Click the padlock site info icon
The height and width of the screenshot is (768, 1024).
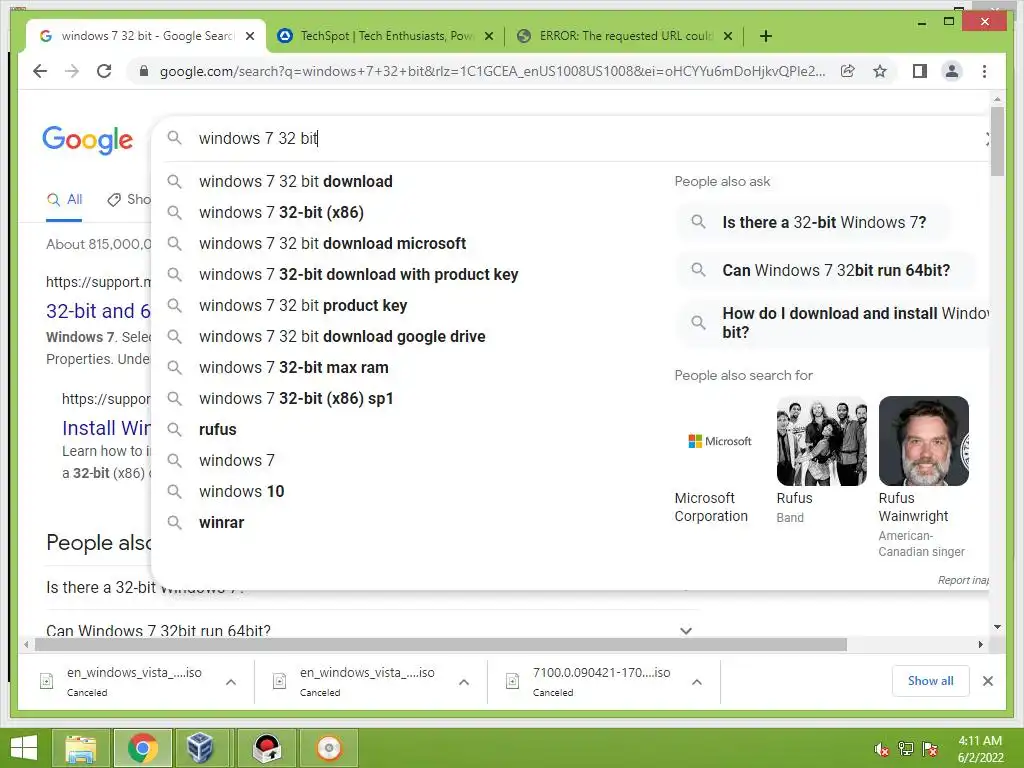coord(144,71)
